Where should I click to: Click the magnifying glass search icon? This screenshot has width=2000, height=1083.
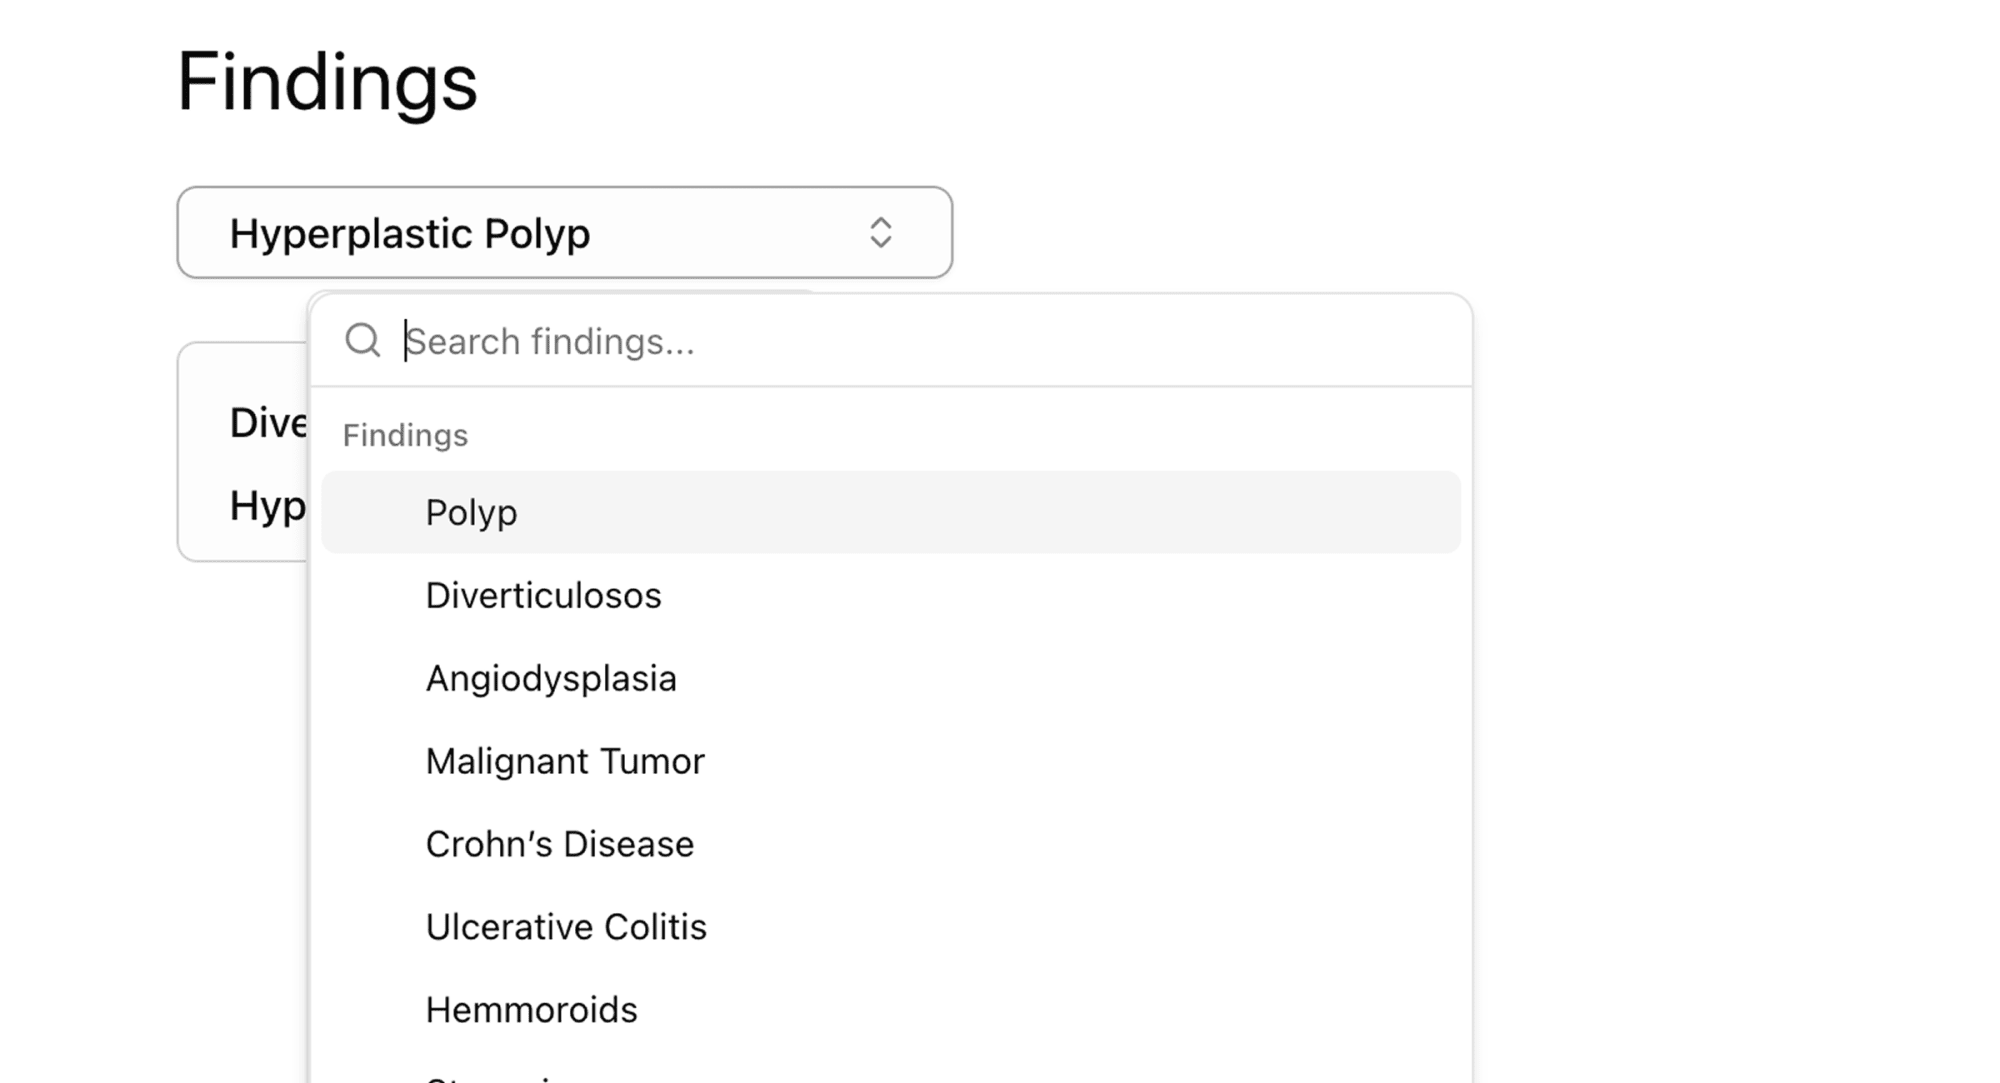(x=362, y=341)
